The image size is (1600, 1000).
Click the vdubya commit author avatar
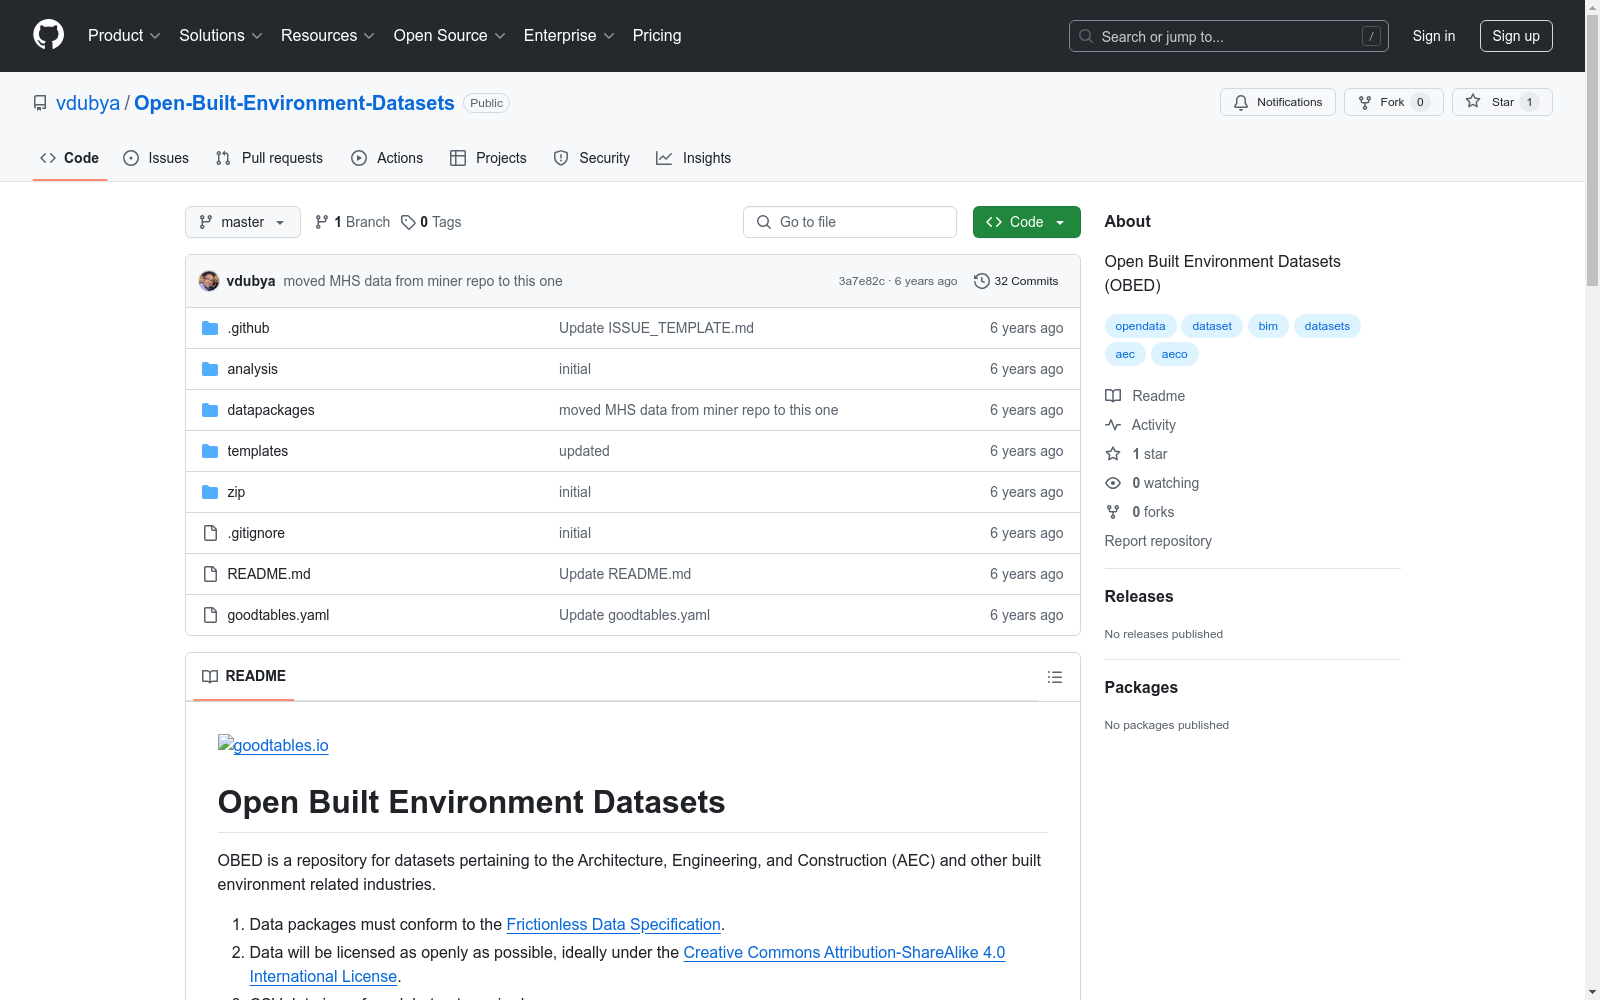209,281
